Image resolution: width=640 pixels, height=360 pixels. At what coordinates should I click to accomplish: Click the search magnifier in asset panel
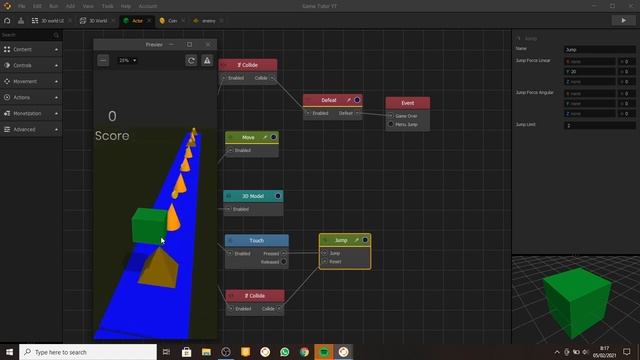[56, 35]
